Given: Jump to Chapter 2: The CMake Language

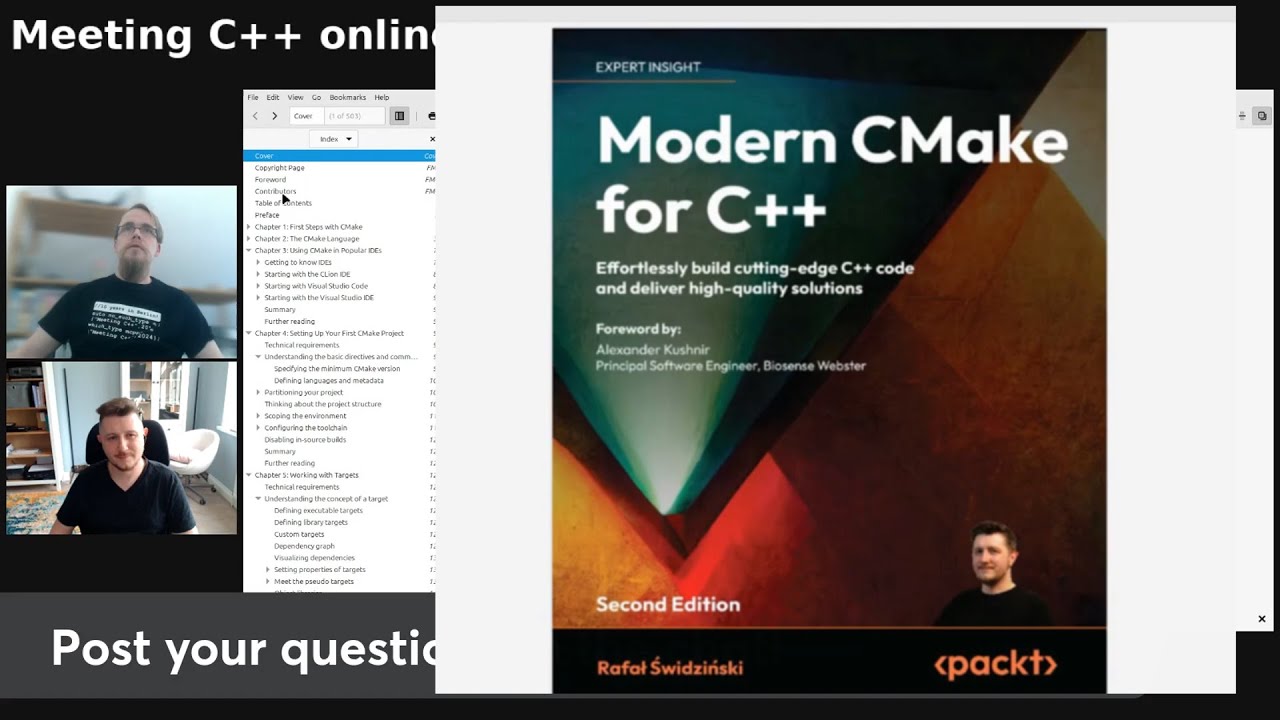Looking at the screenshot, I should [x=307, y=239].
